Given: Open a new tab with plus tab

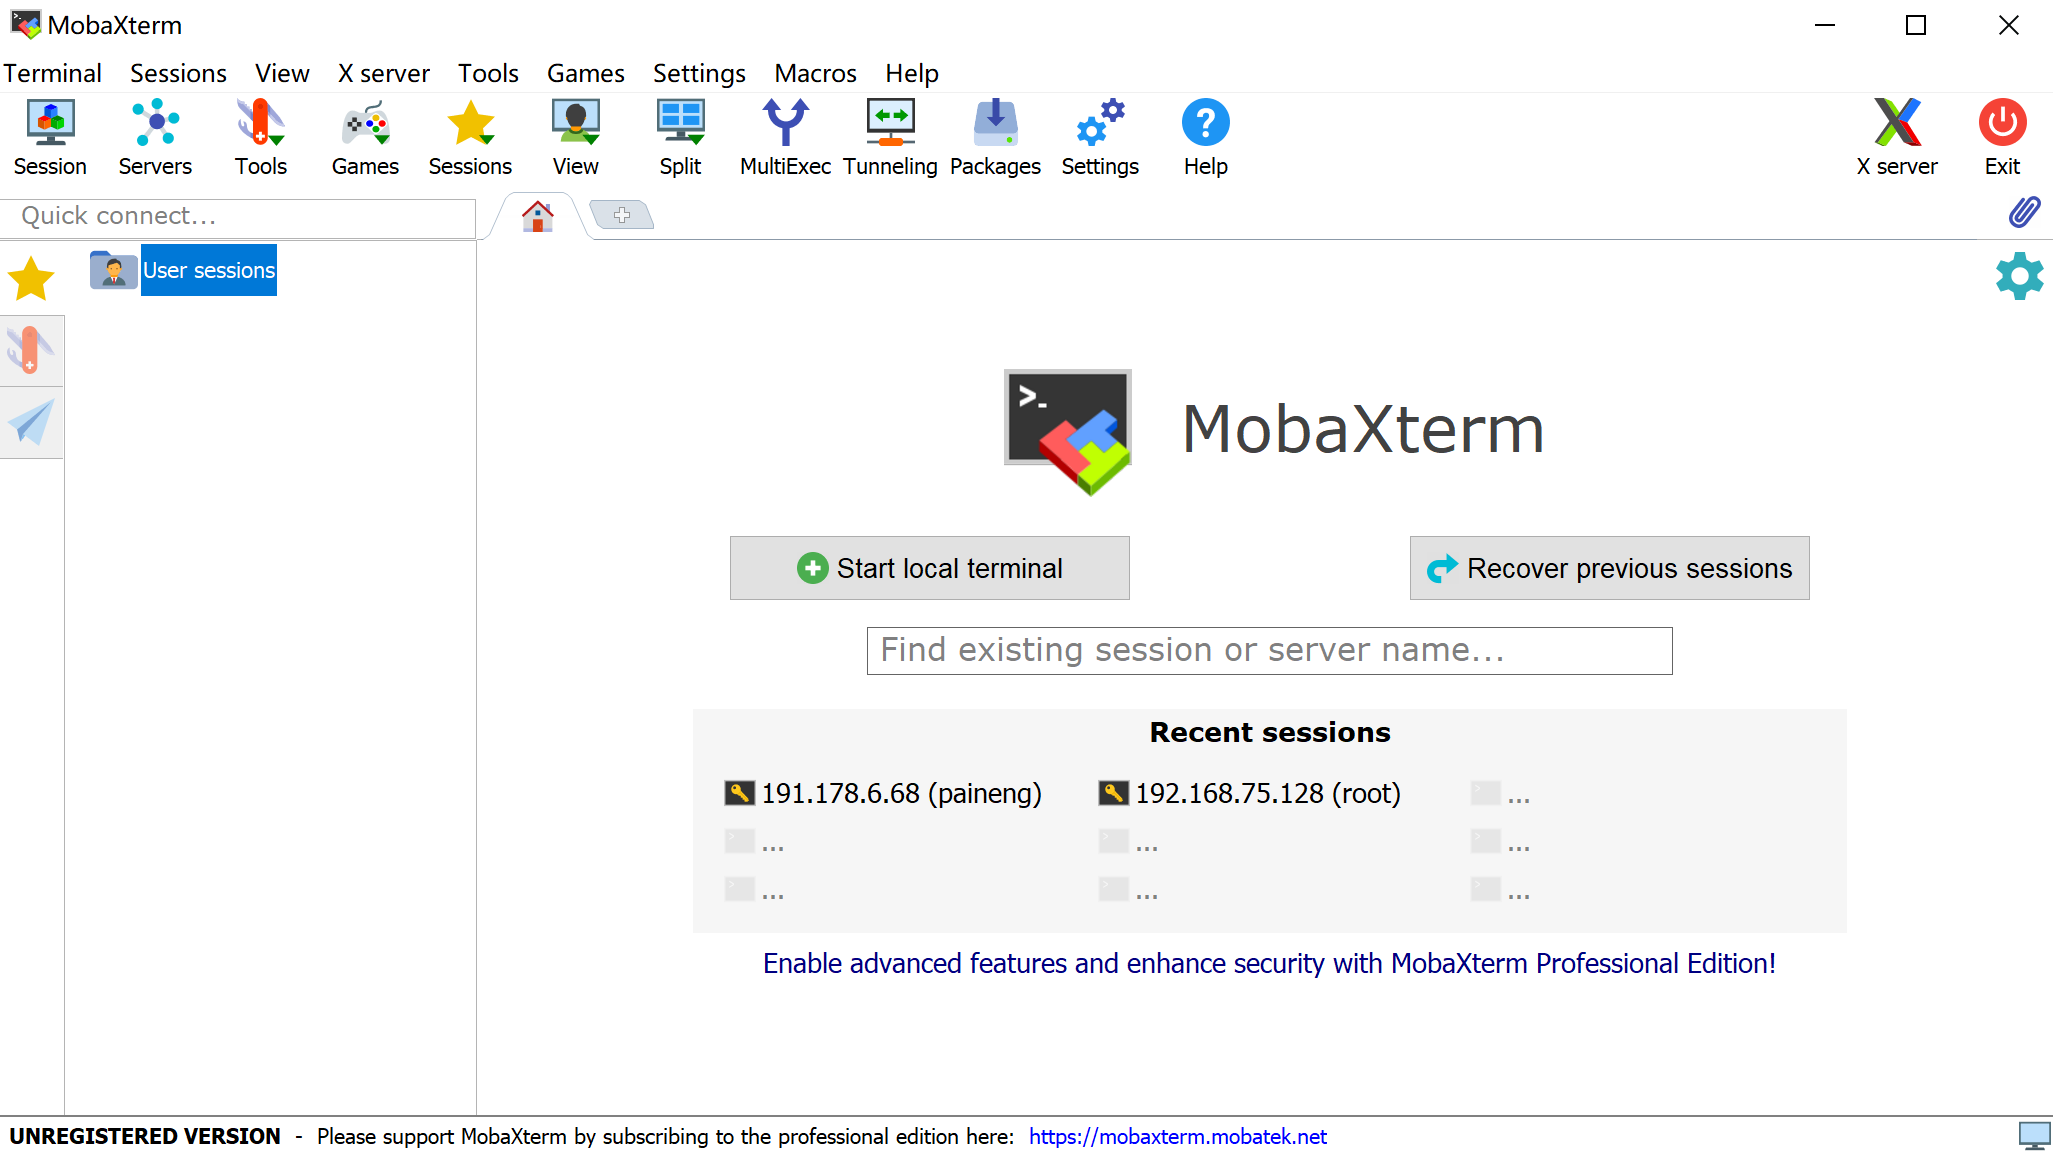Looking at the screenshot, I should (622, 215).
